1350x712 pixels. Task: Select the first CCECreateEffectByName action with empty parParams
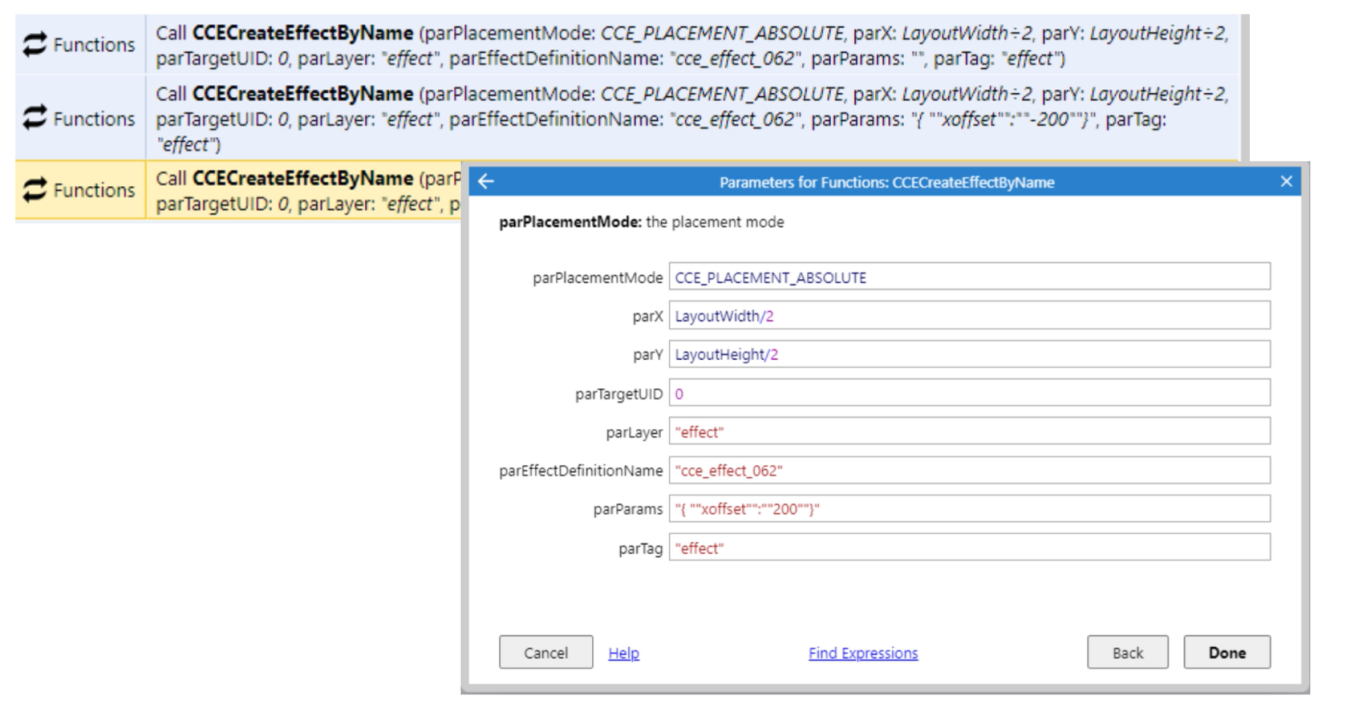coord(690,46)
